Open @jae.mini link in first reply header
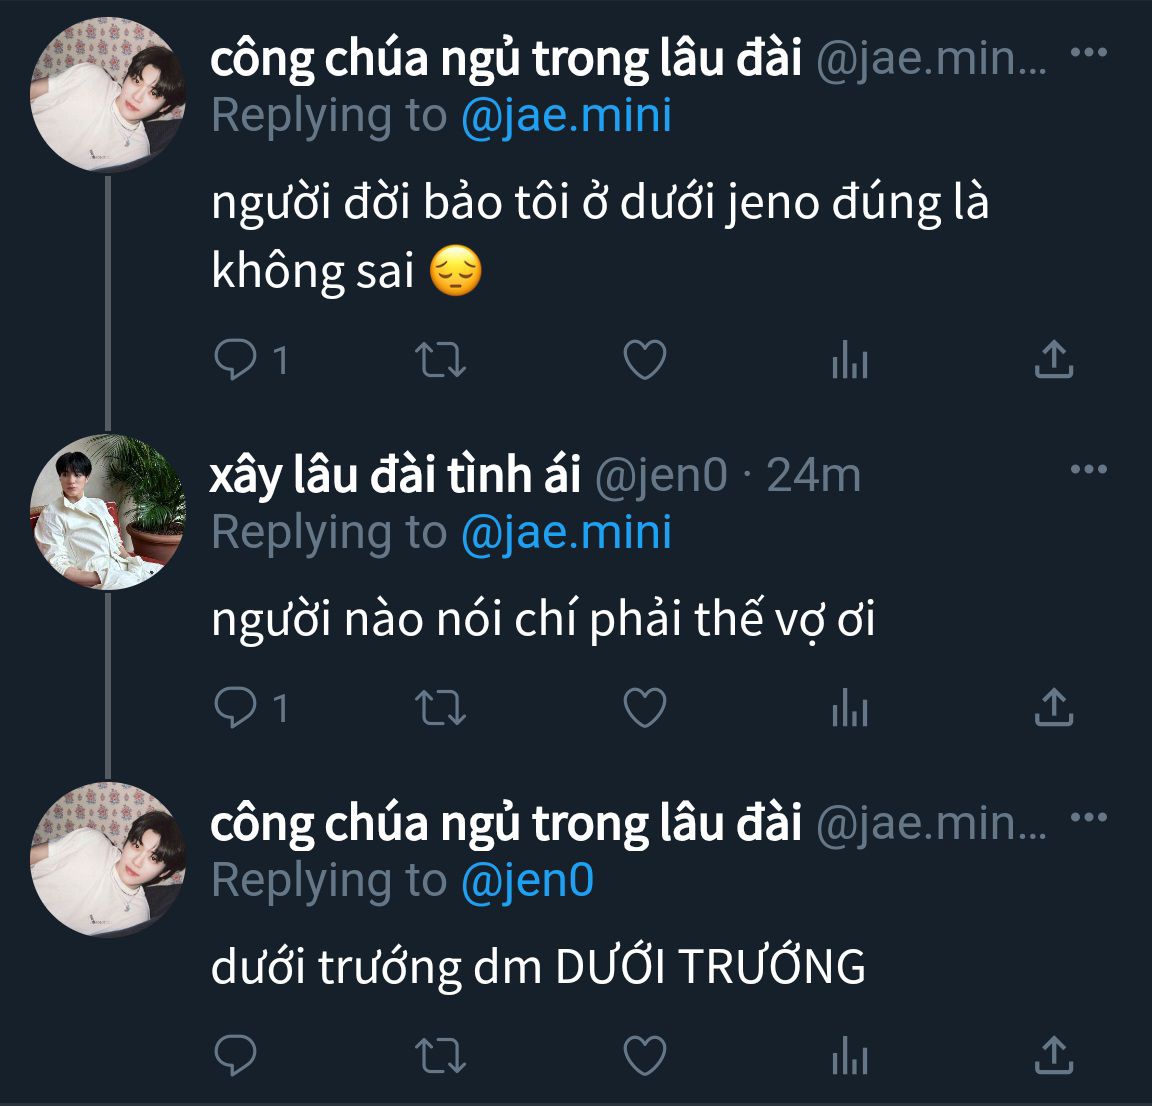This screenshot has height=1106, width=1152. [x=566, y=116]
